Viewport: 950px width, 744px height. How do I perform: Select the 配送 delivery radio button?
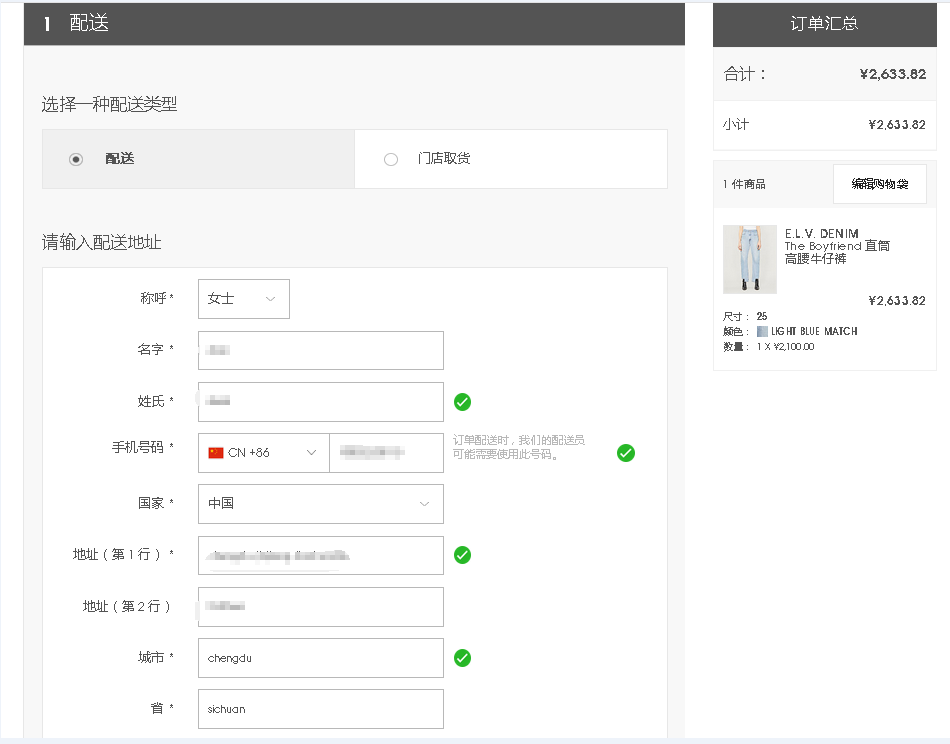pos(76,159)
